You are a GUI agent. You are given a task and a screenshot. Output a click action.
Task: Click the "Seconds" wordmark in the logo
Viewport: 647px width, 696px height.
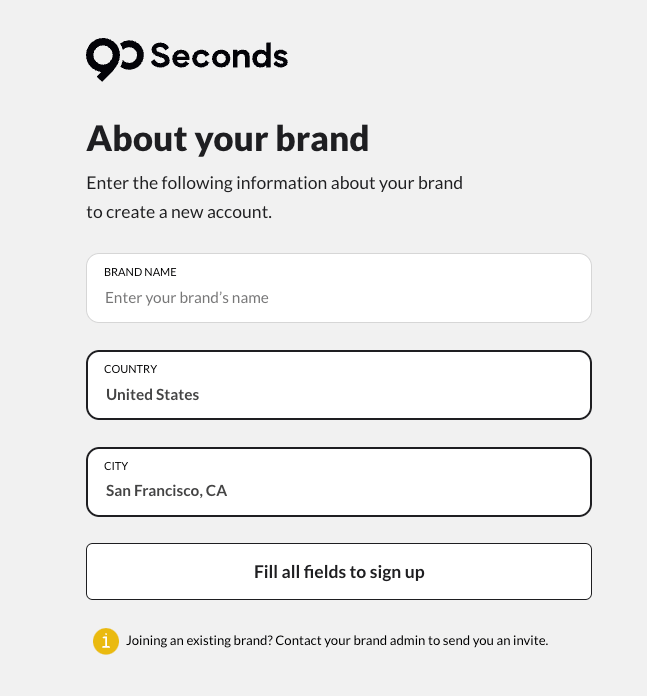(219, 57)
